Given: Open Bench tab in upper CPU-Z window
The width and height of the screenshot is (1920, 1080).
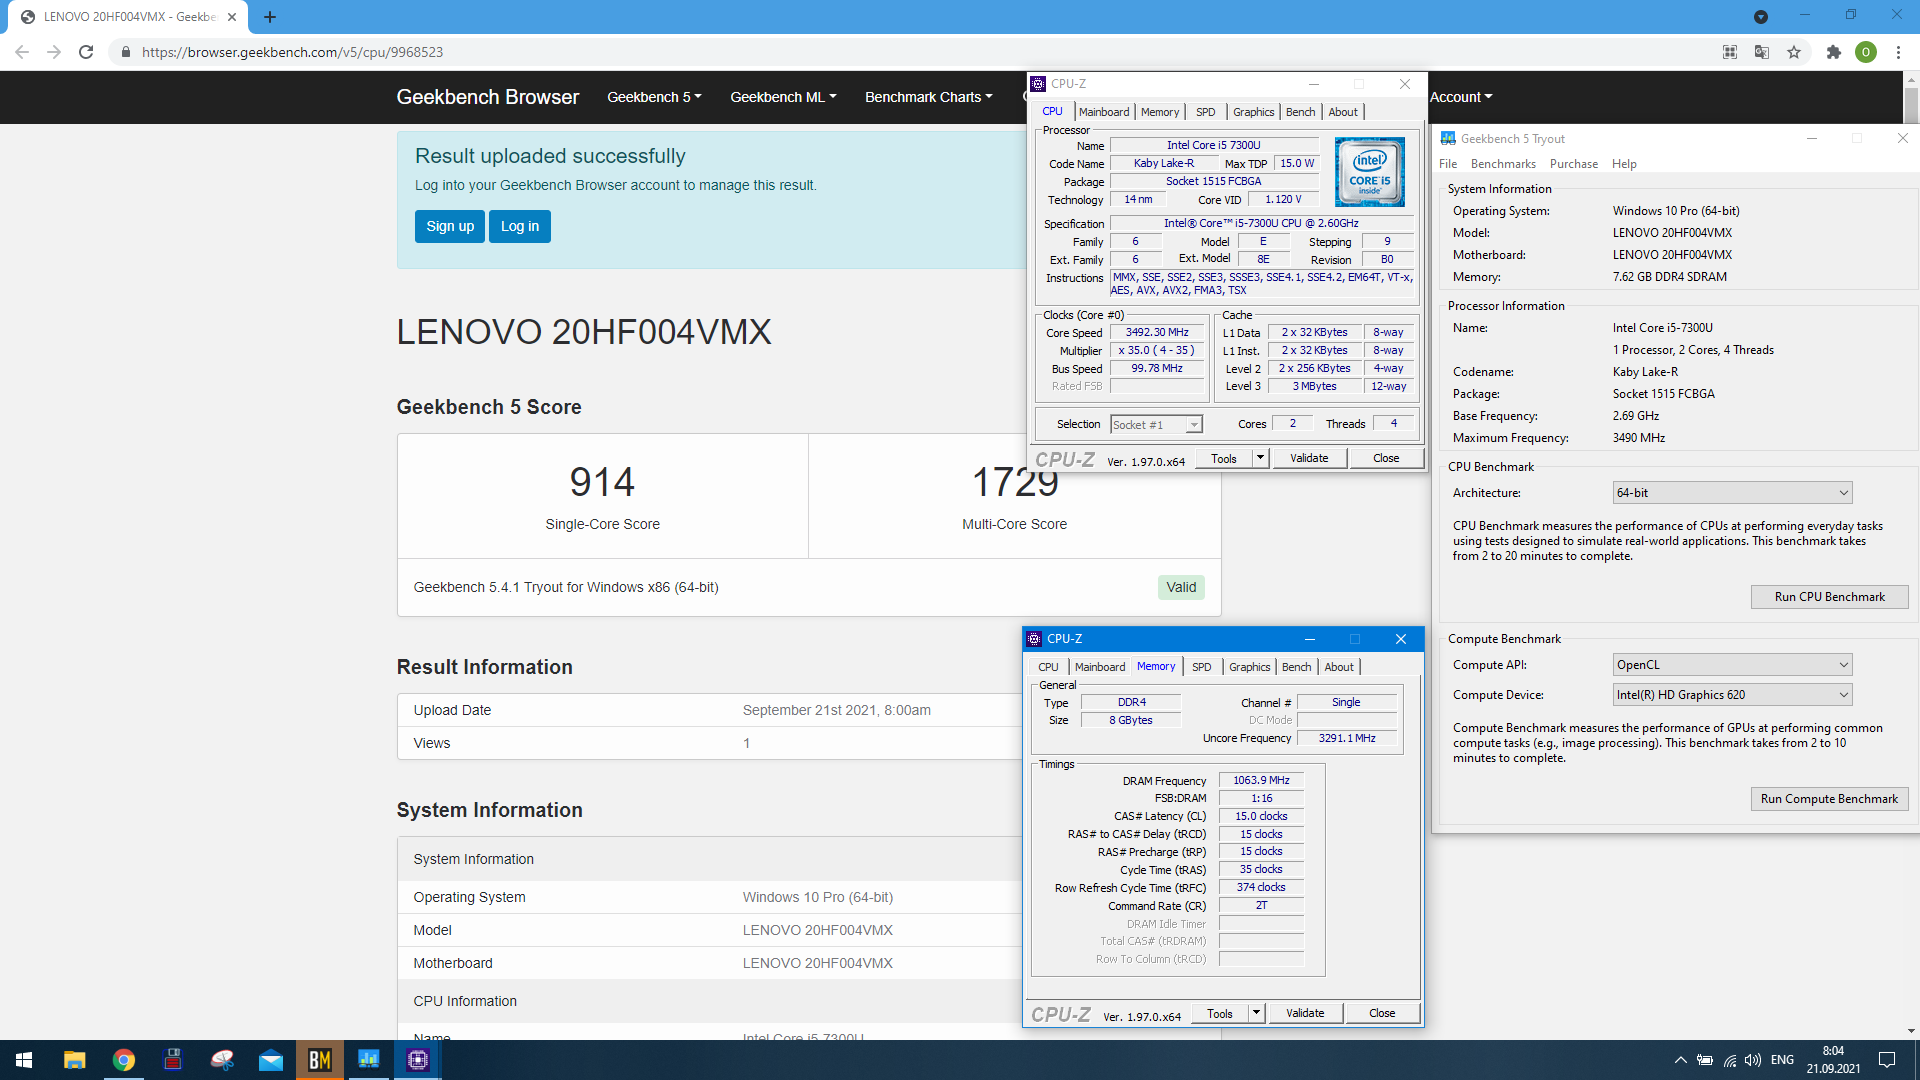Looking at the screenshot, I should pyautogui.click(x=1300, y=112).
